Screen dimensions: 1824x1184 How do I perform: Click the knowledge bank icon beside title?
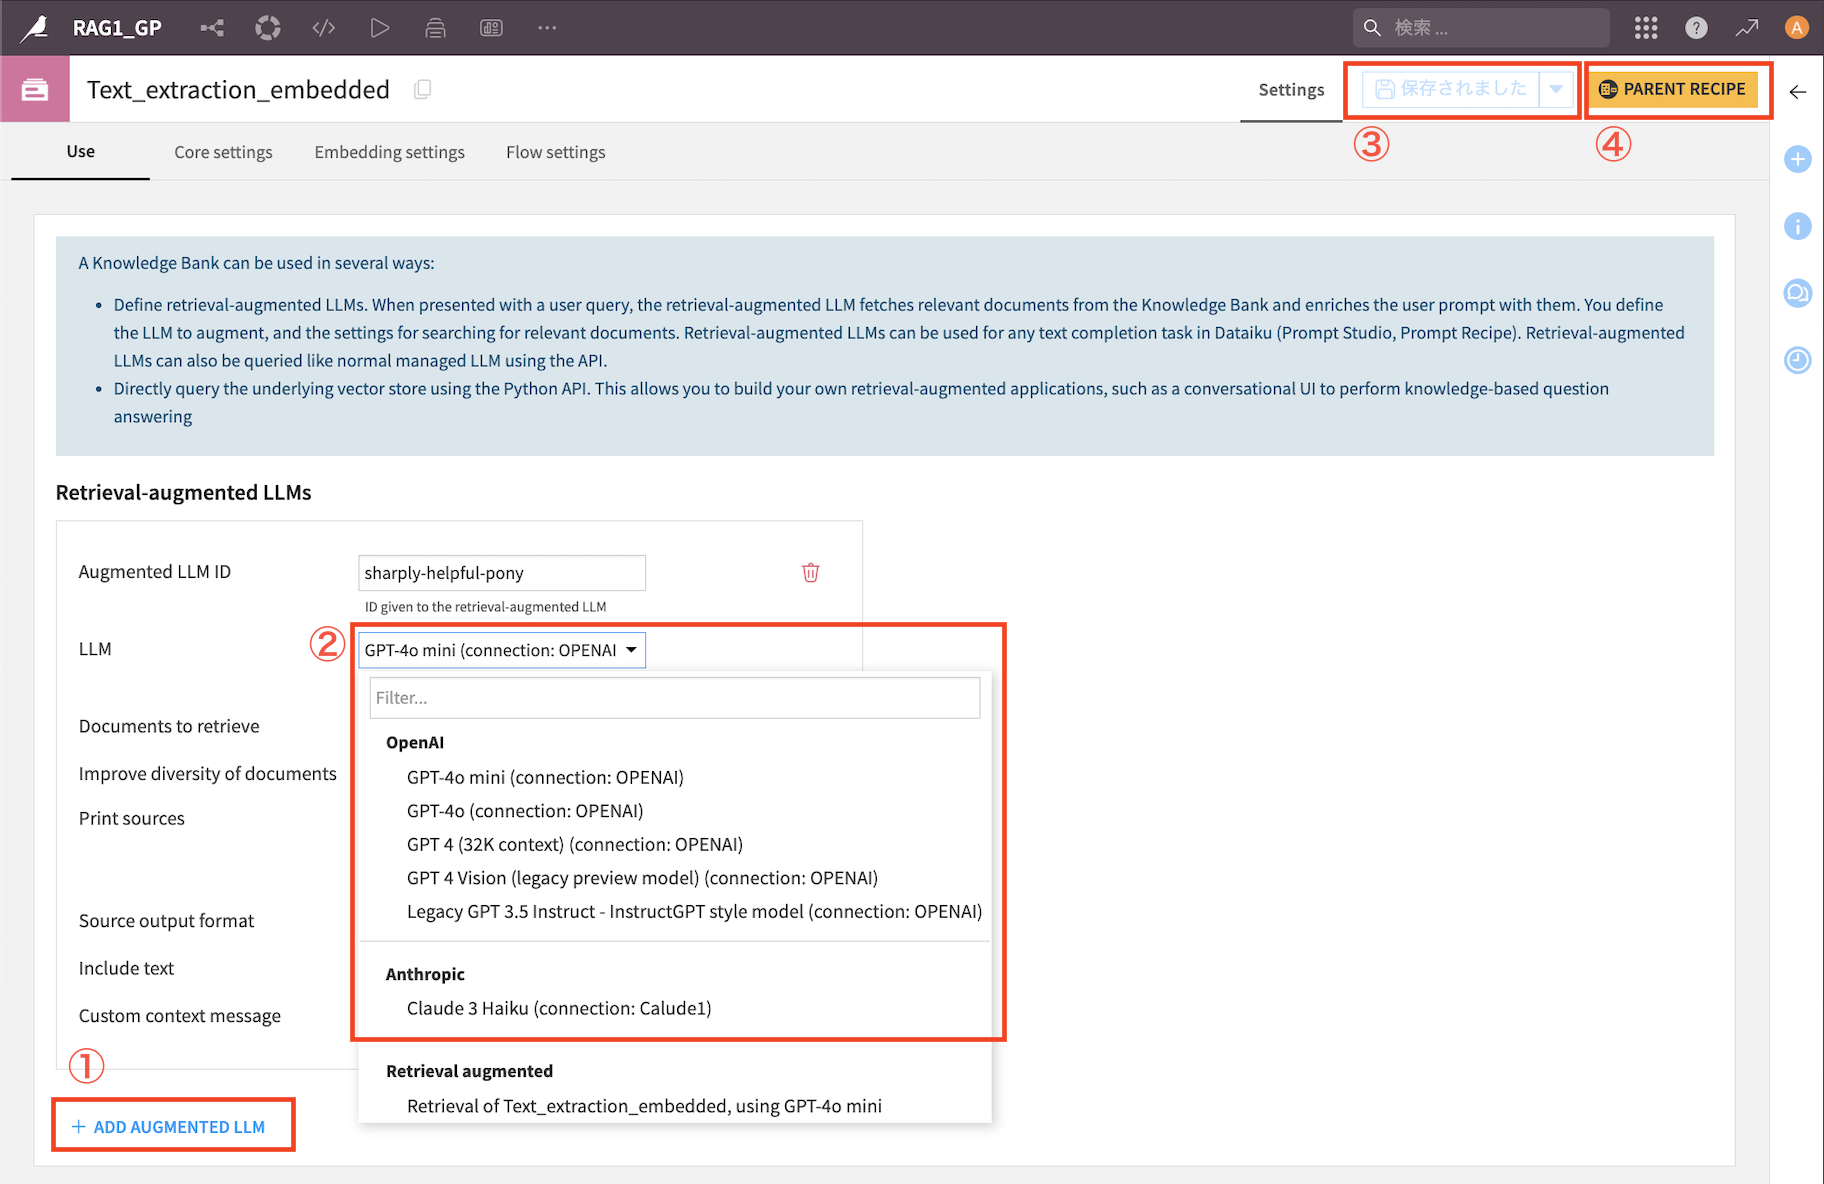click(x=35, y=90)
